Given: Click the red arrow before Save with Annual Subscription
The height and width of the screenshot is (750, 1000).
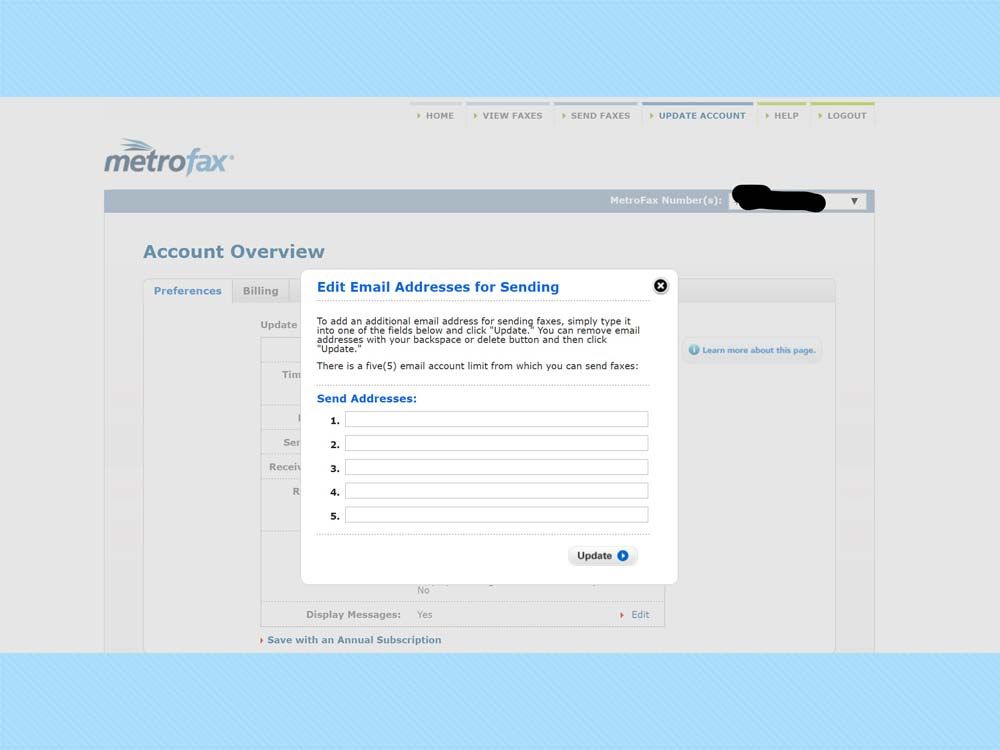Looking at the screenshot, I should point(260,640).
